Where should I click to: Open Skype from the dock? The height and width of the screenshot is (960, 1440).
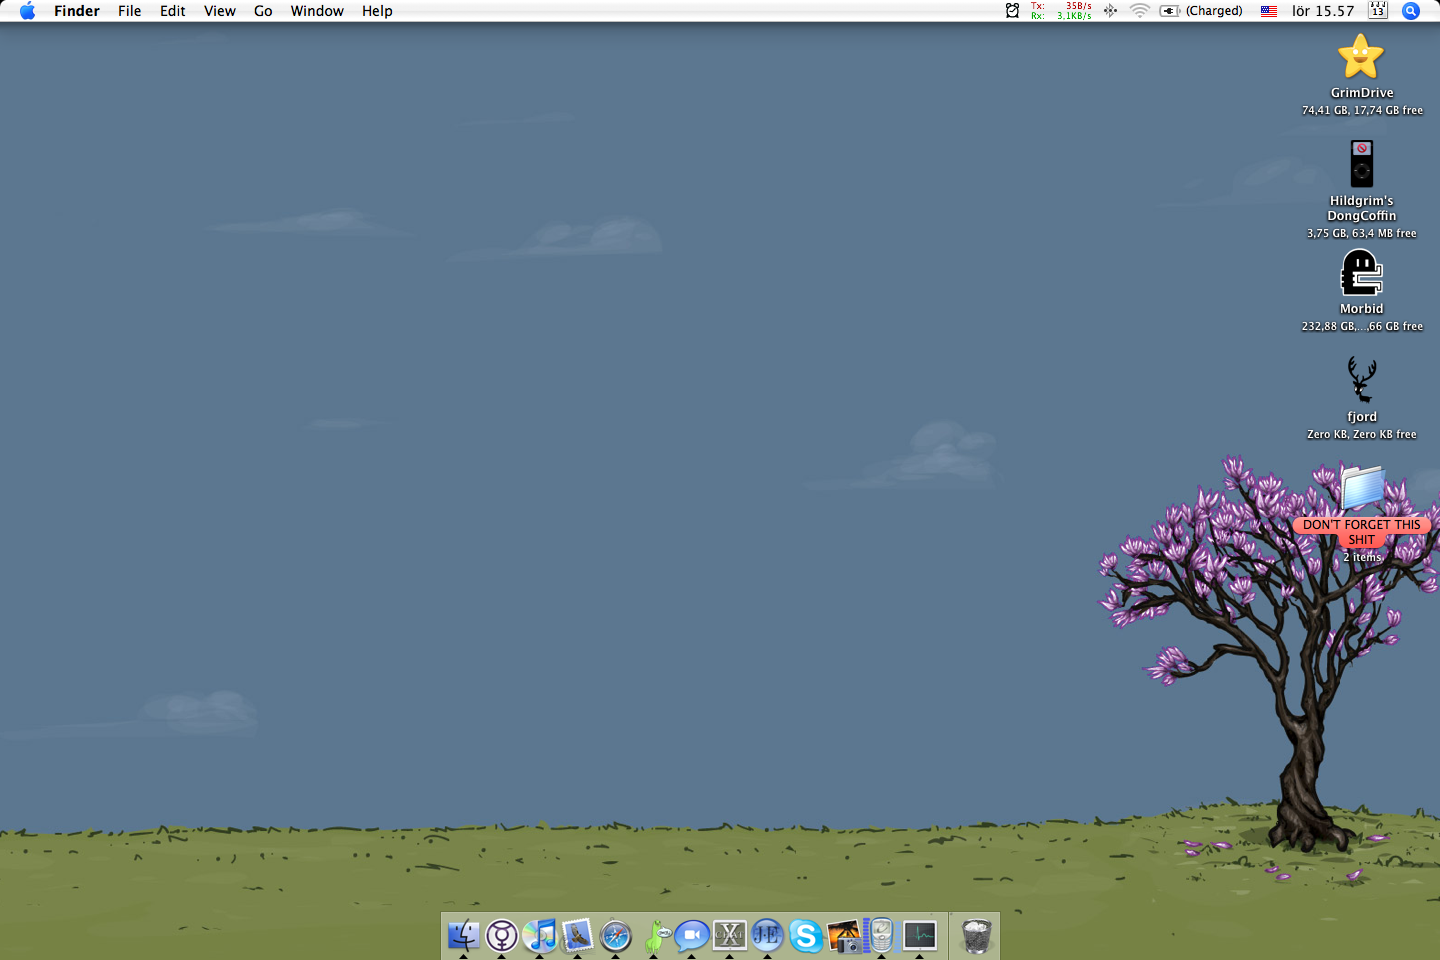click(x=805, y=936)
